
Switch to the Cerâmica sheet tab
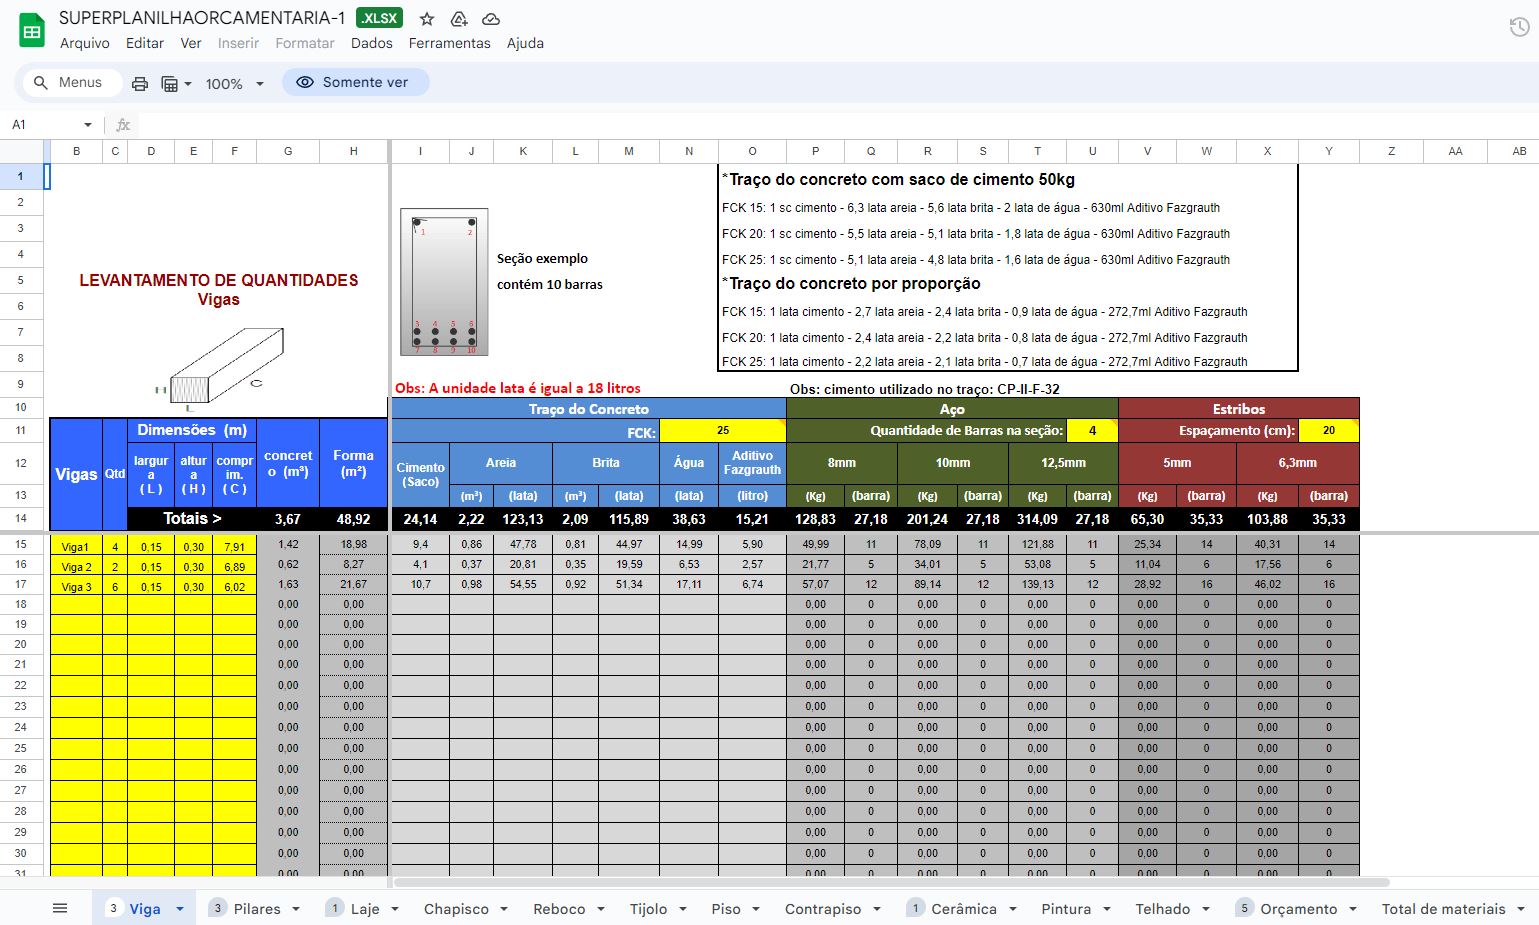(x=963, y=909)
